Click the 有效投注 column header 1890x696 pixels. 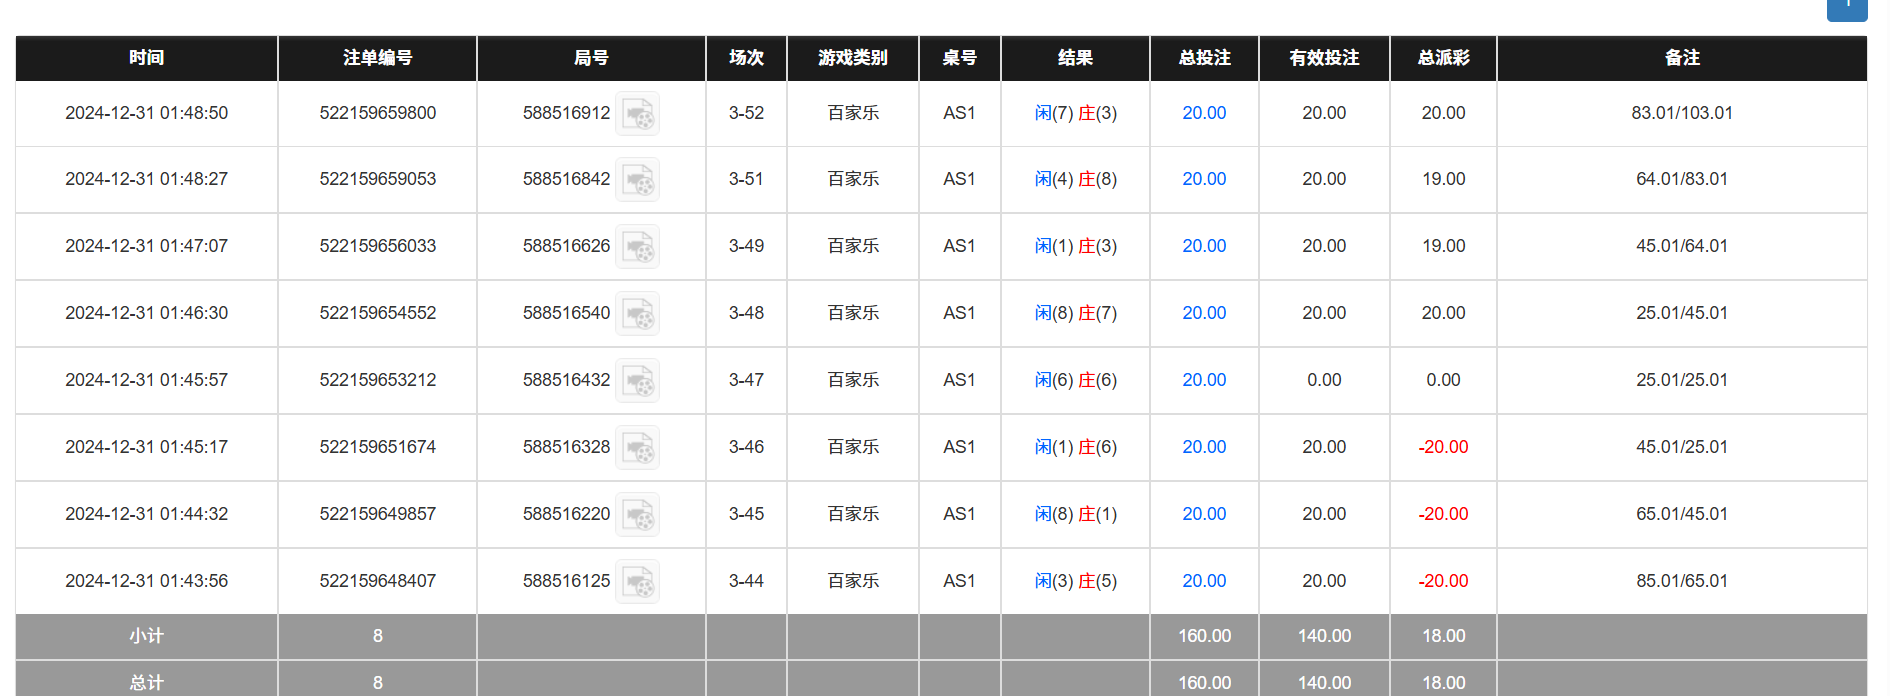(1324, 58)
